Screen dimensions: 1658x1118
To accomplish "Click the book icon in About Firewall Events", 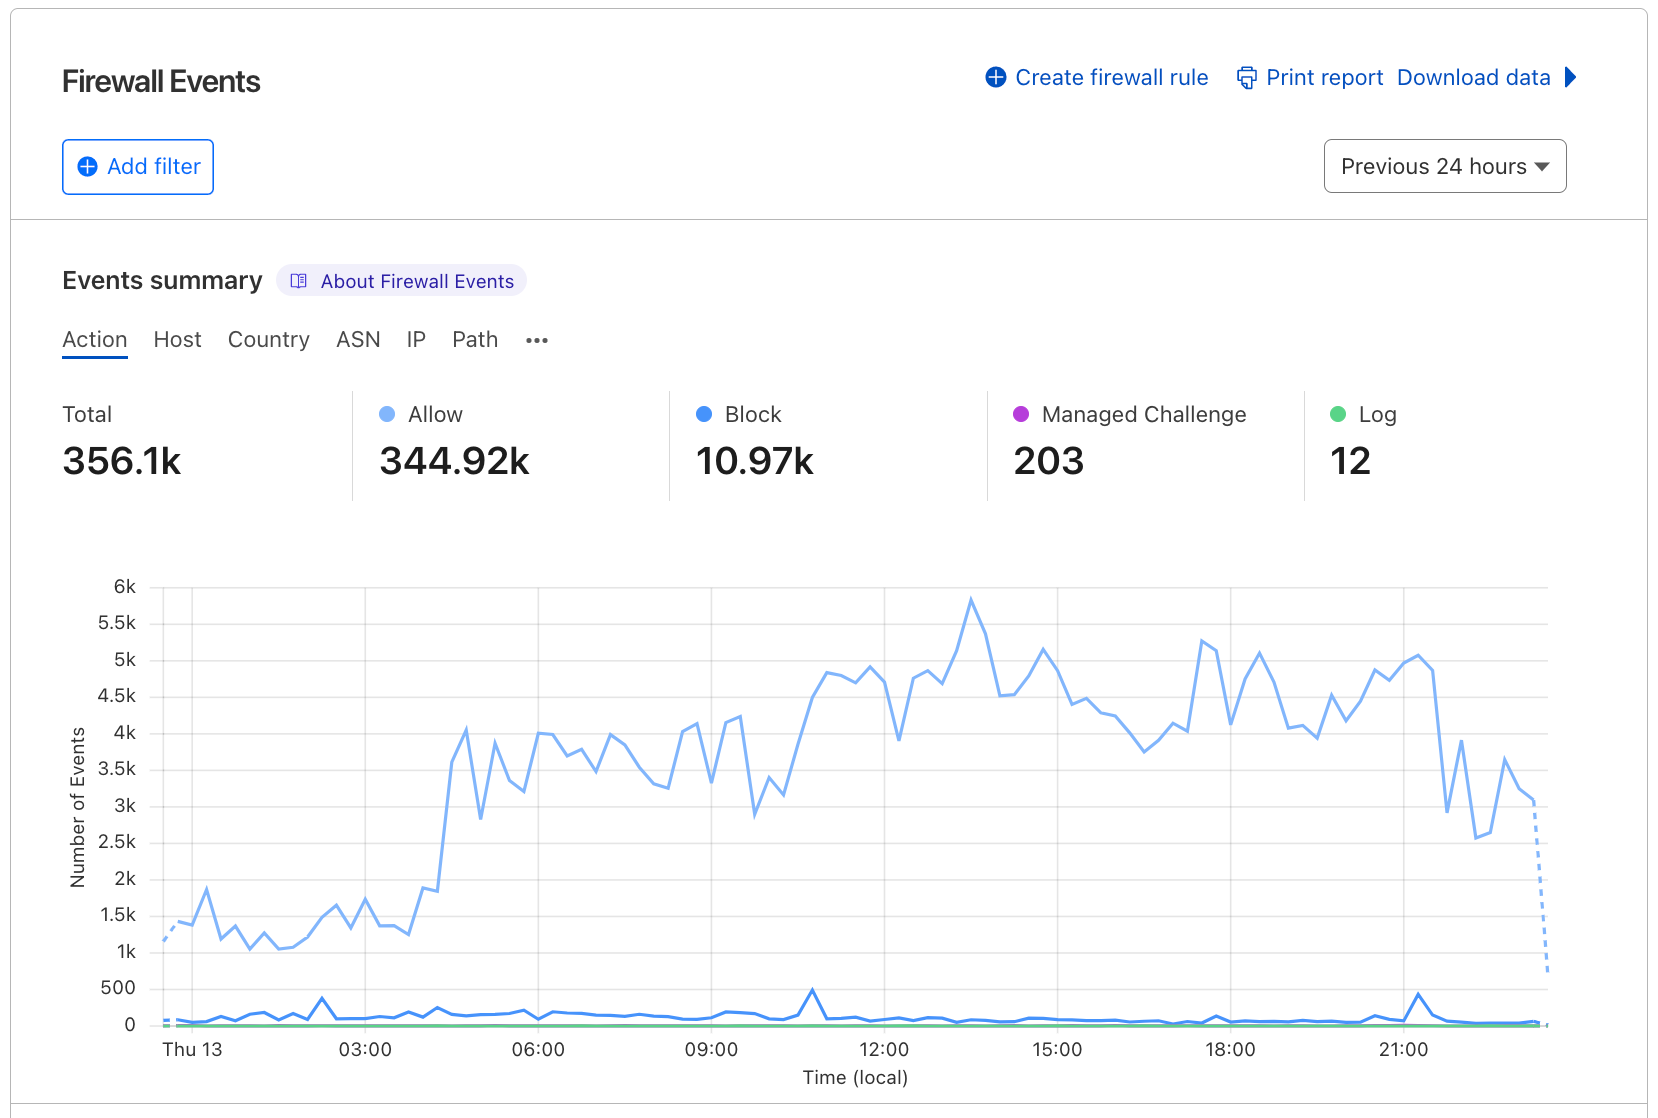I will [298, 281].
